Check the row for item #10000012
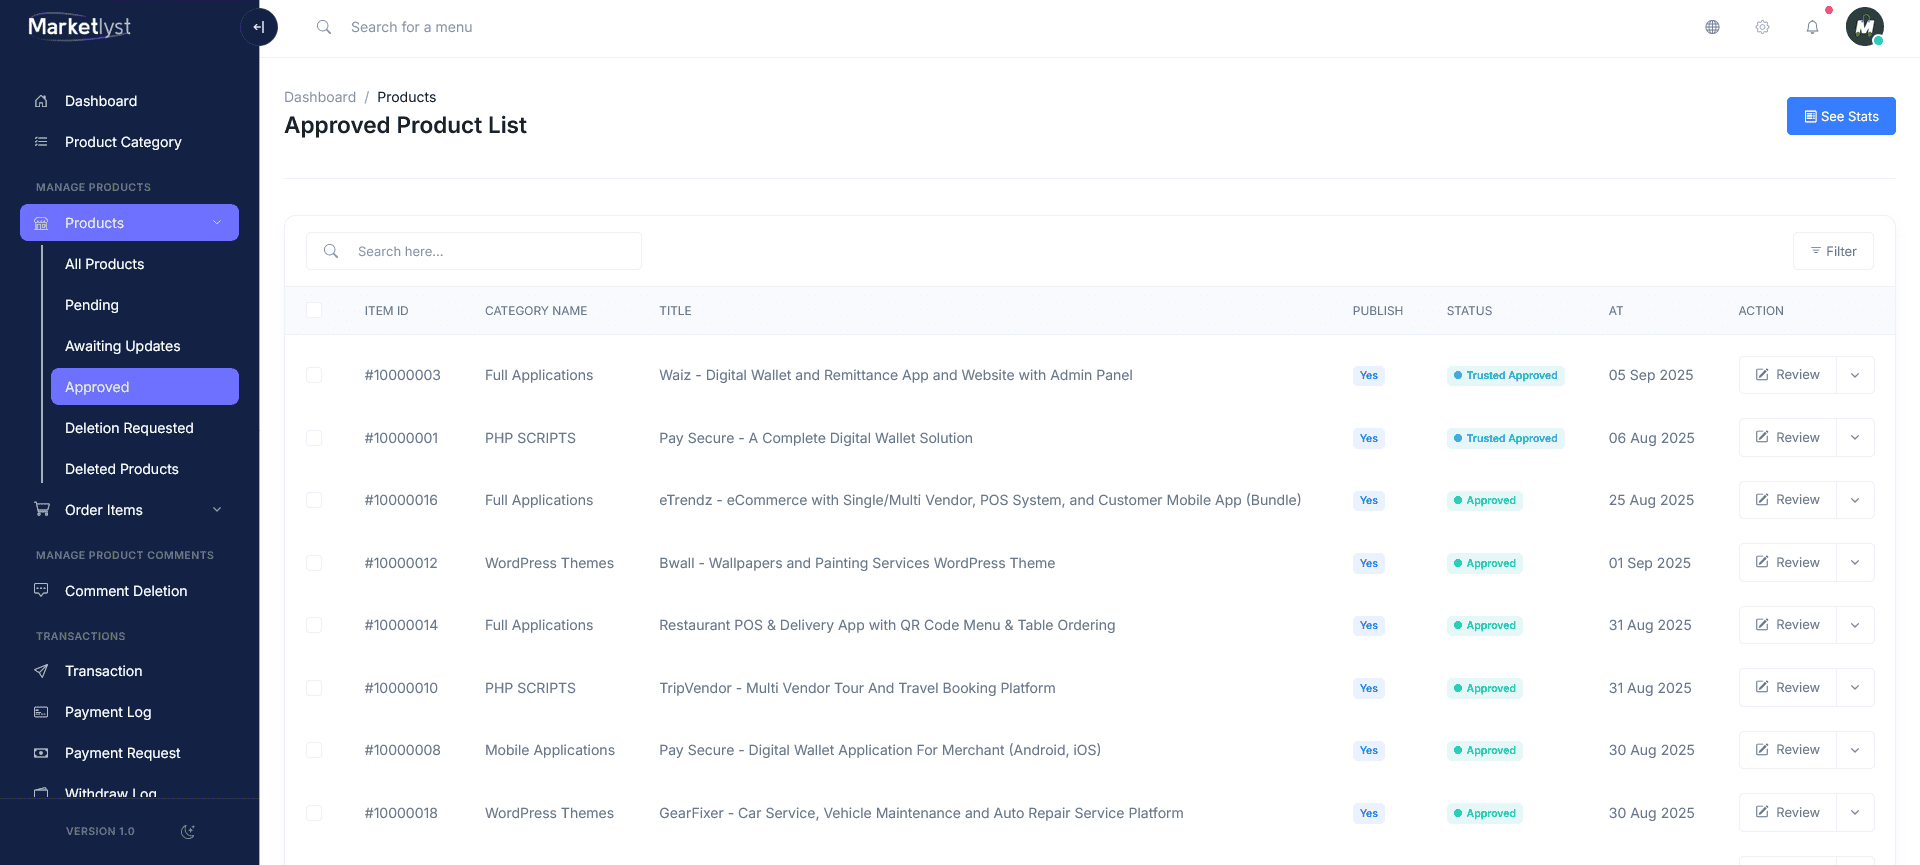 pos(314,563)
